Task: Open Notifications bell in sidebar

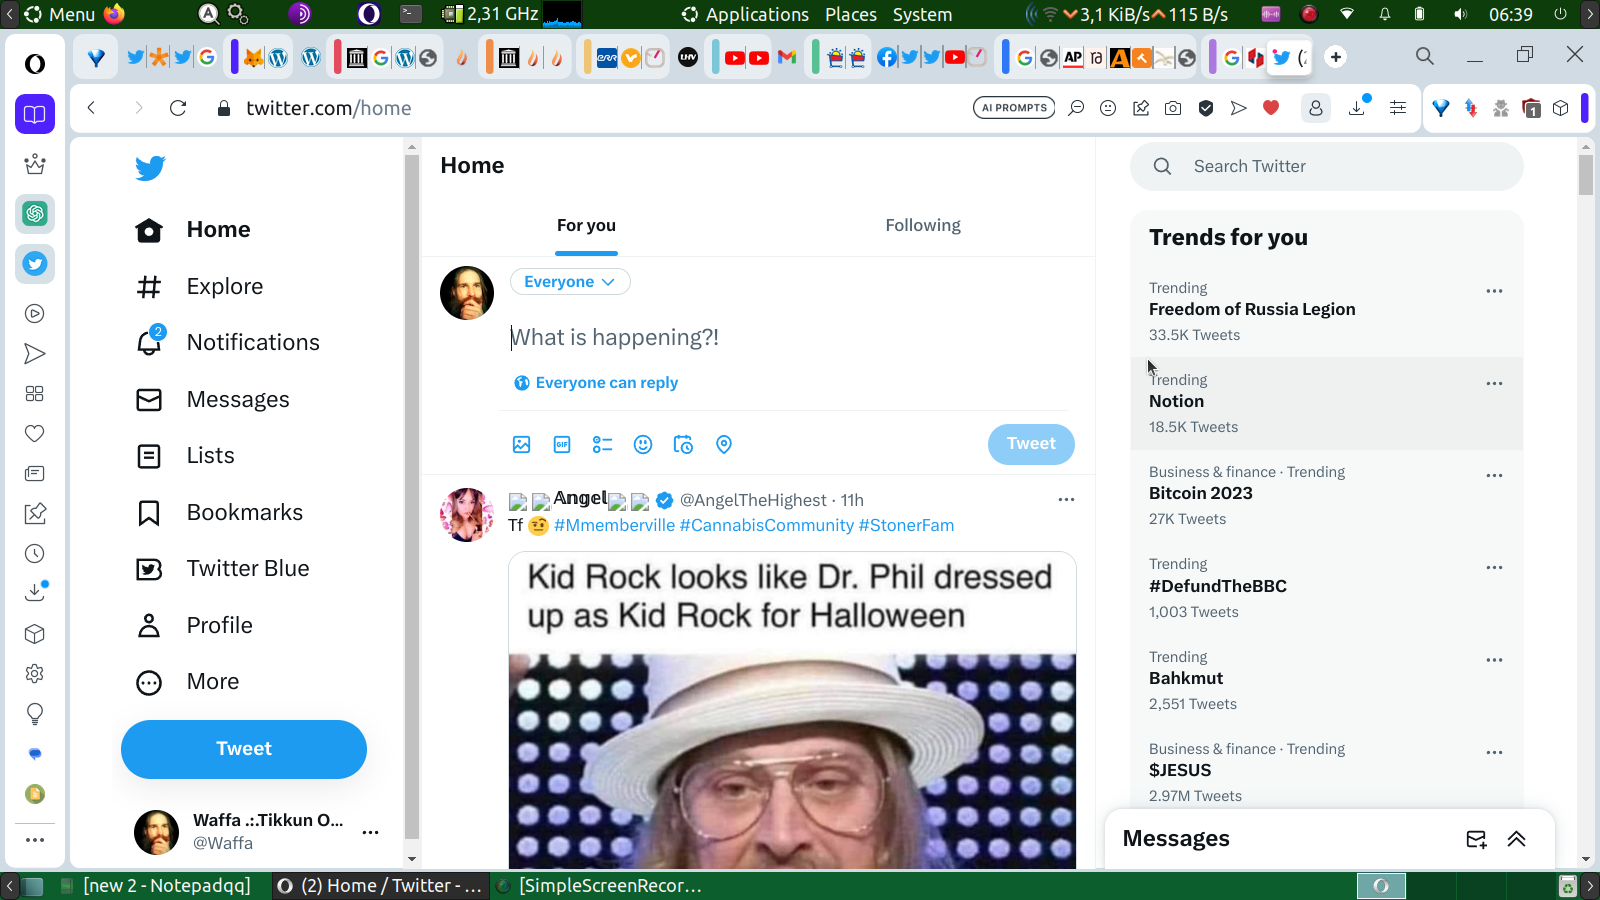Action: 149,342
